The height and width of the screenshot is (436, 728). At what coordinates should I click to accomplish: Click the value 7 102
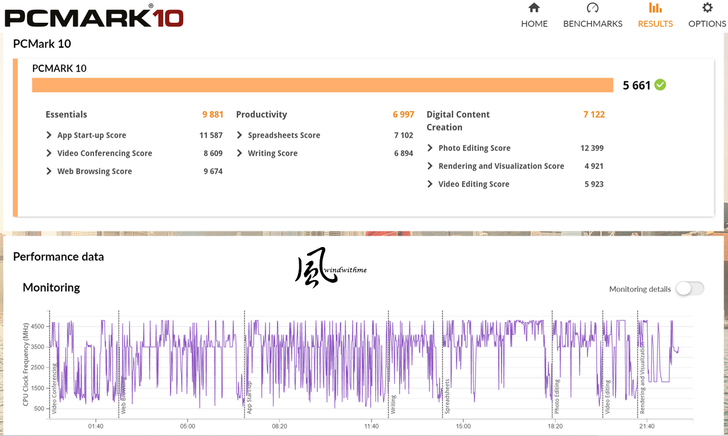403,135
